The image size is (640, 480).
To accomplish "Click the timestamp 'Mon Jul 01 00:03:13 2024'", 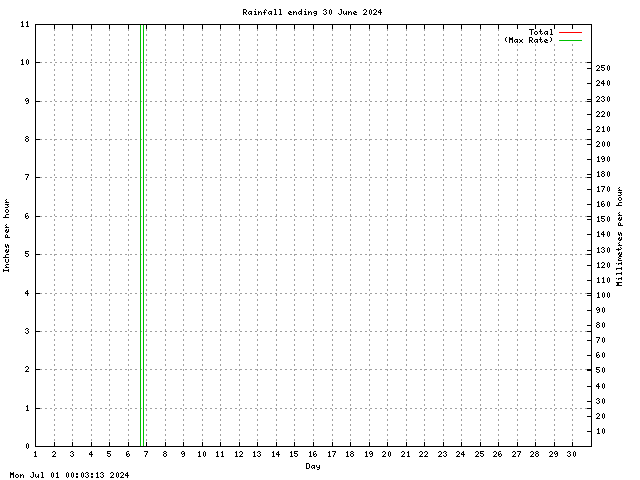I will (69, 475).
